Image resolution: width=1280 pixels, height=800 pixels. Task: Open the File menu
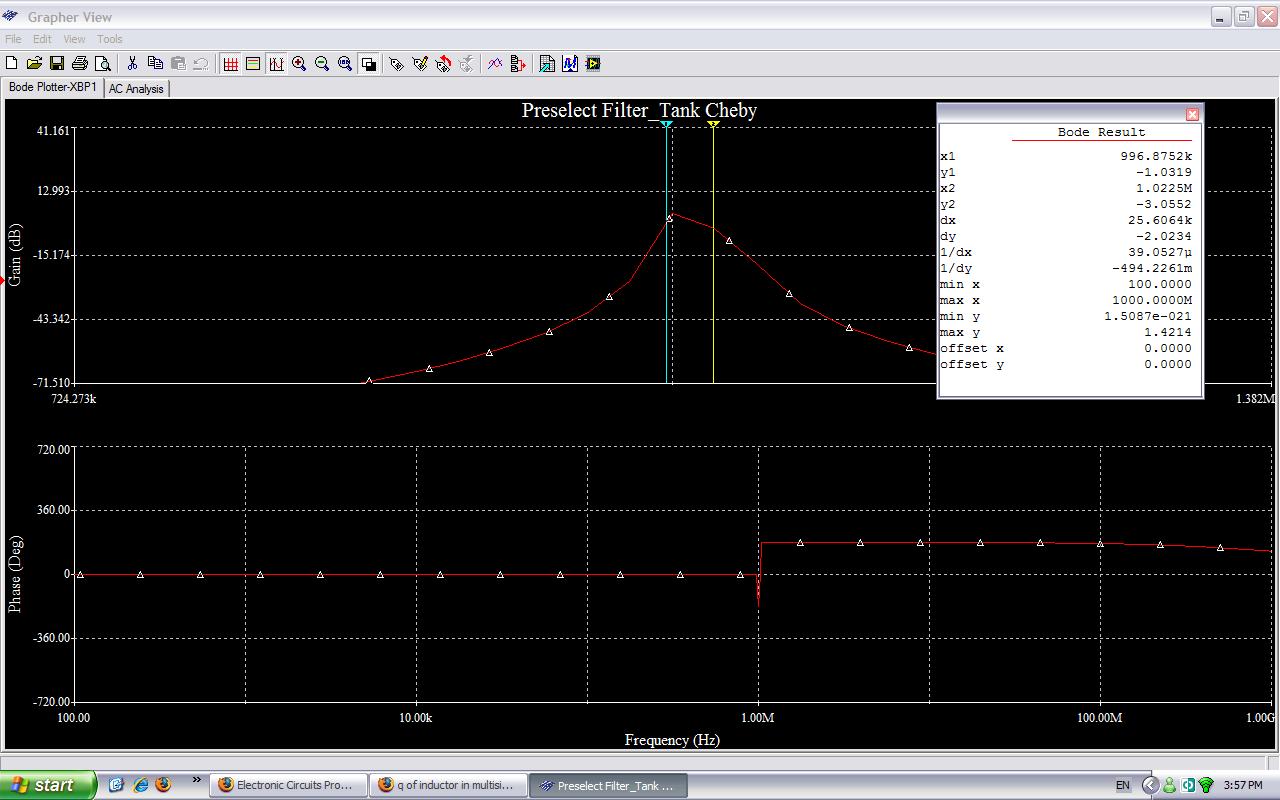(x=13, y=39)
